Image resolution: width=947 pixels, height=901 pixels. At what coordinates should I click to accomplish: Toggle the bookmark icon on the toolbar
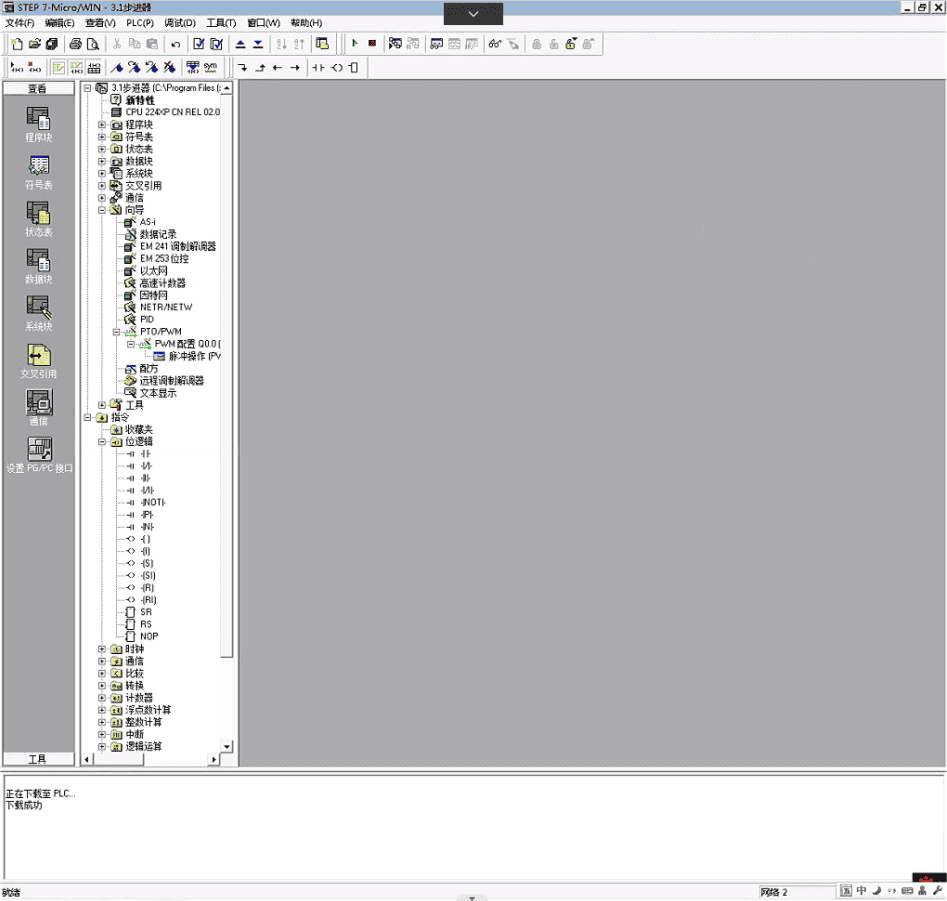coord(117,67)
